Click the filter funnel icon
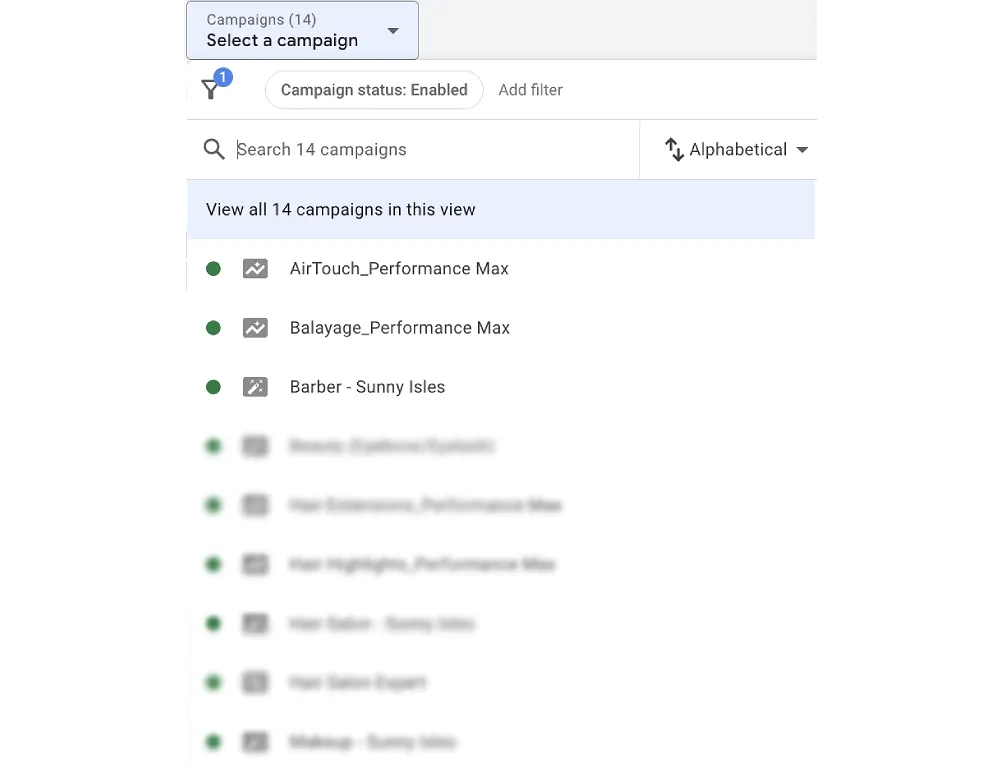1000x765 pixels. tap(210, 90)
